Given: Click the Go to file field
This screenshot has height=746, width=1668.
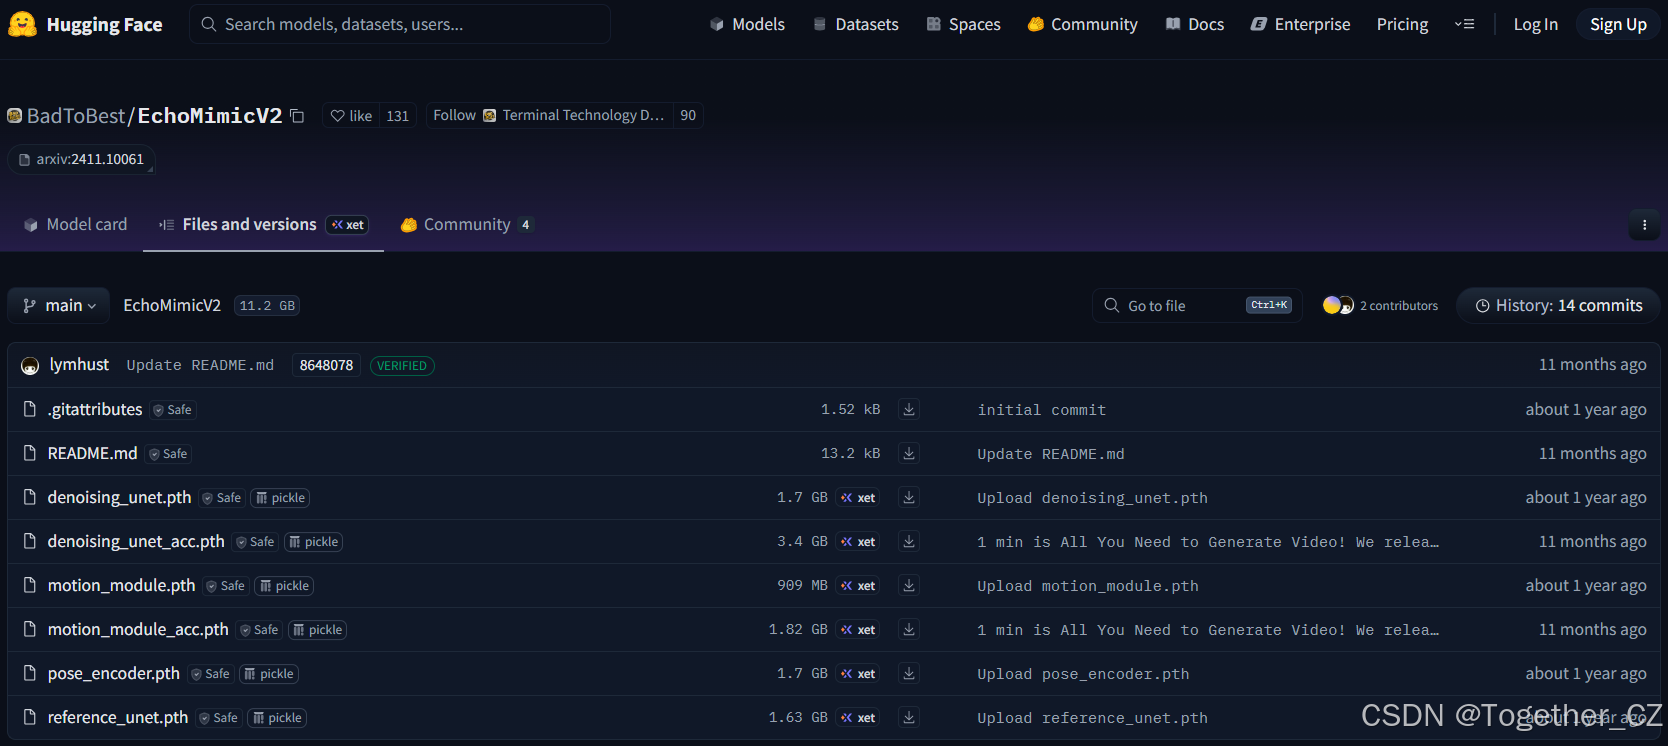Looking at the screenshot, I should (x=1197, y=306).
